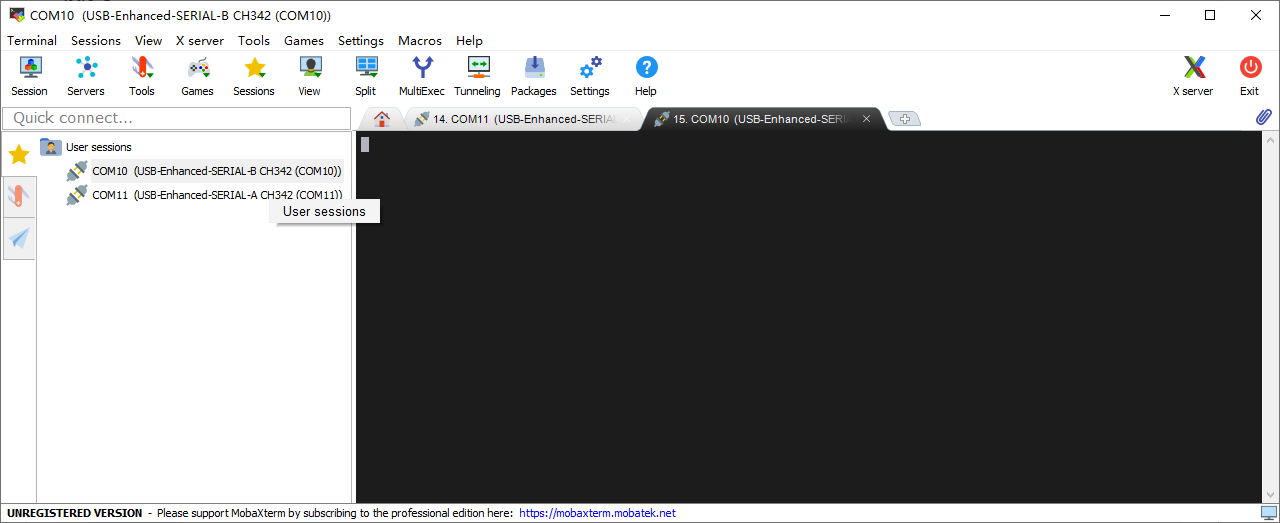Go to the Home tab
This screenshot has height=523, width=1280.
381,119
